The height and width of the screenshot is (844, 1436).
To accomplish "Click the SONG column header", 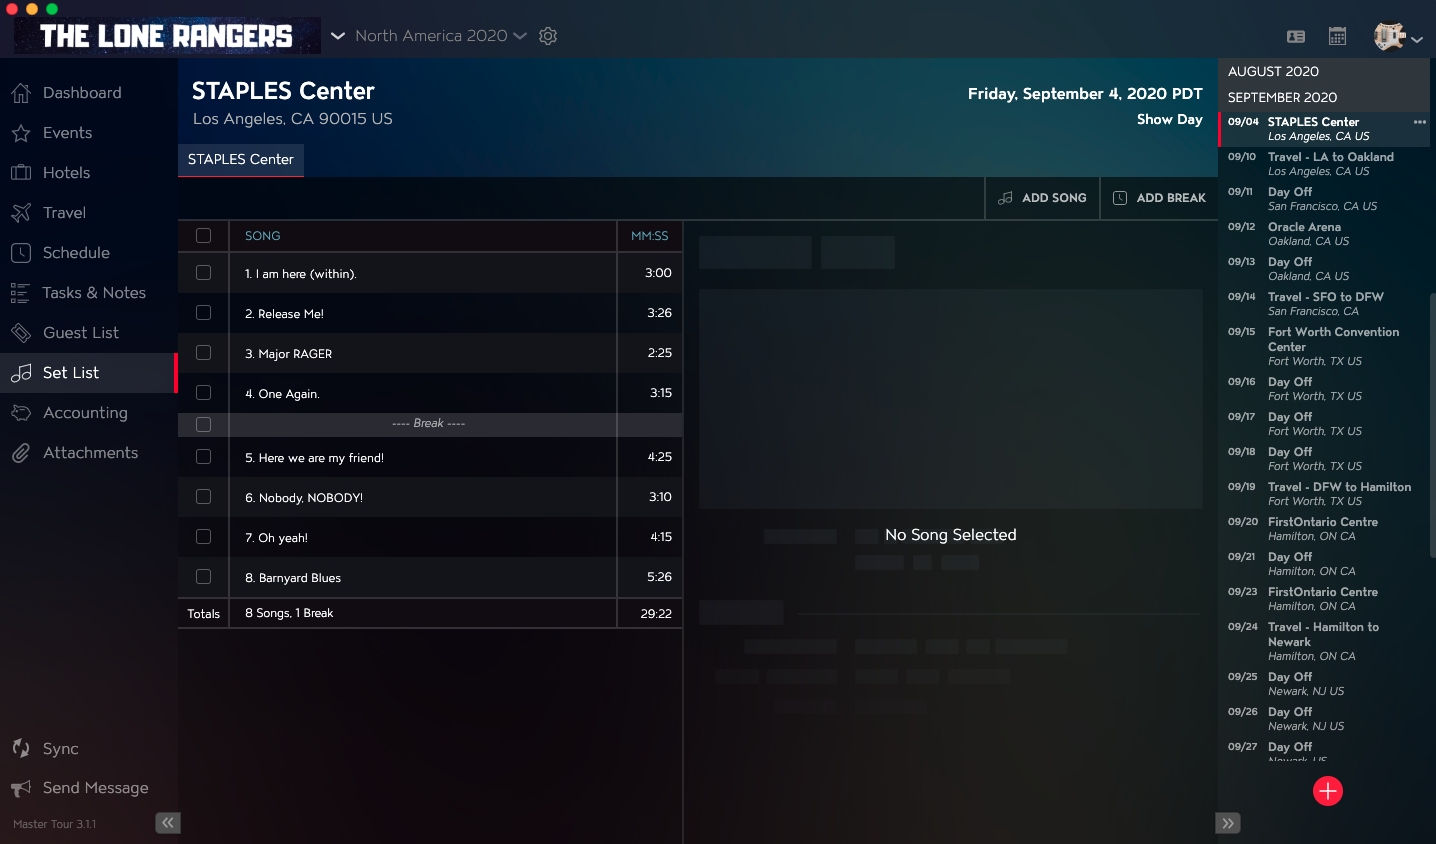I will pos(263,236).
